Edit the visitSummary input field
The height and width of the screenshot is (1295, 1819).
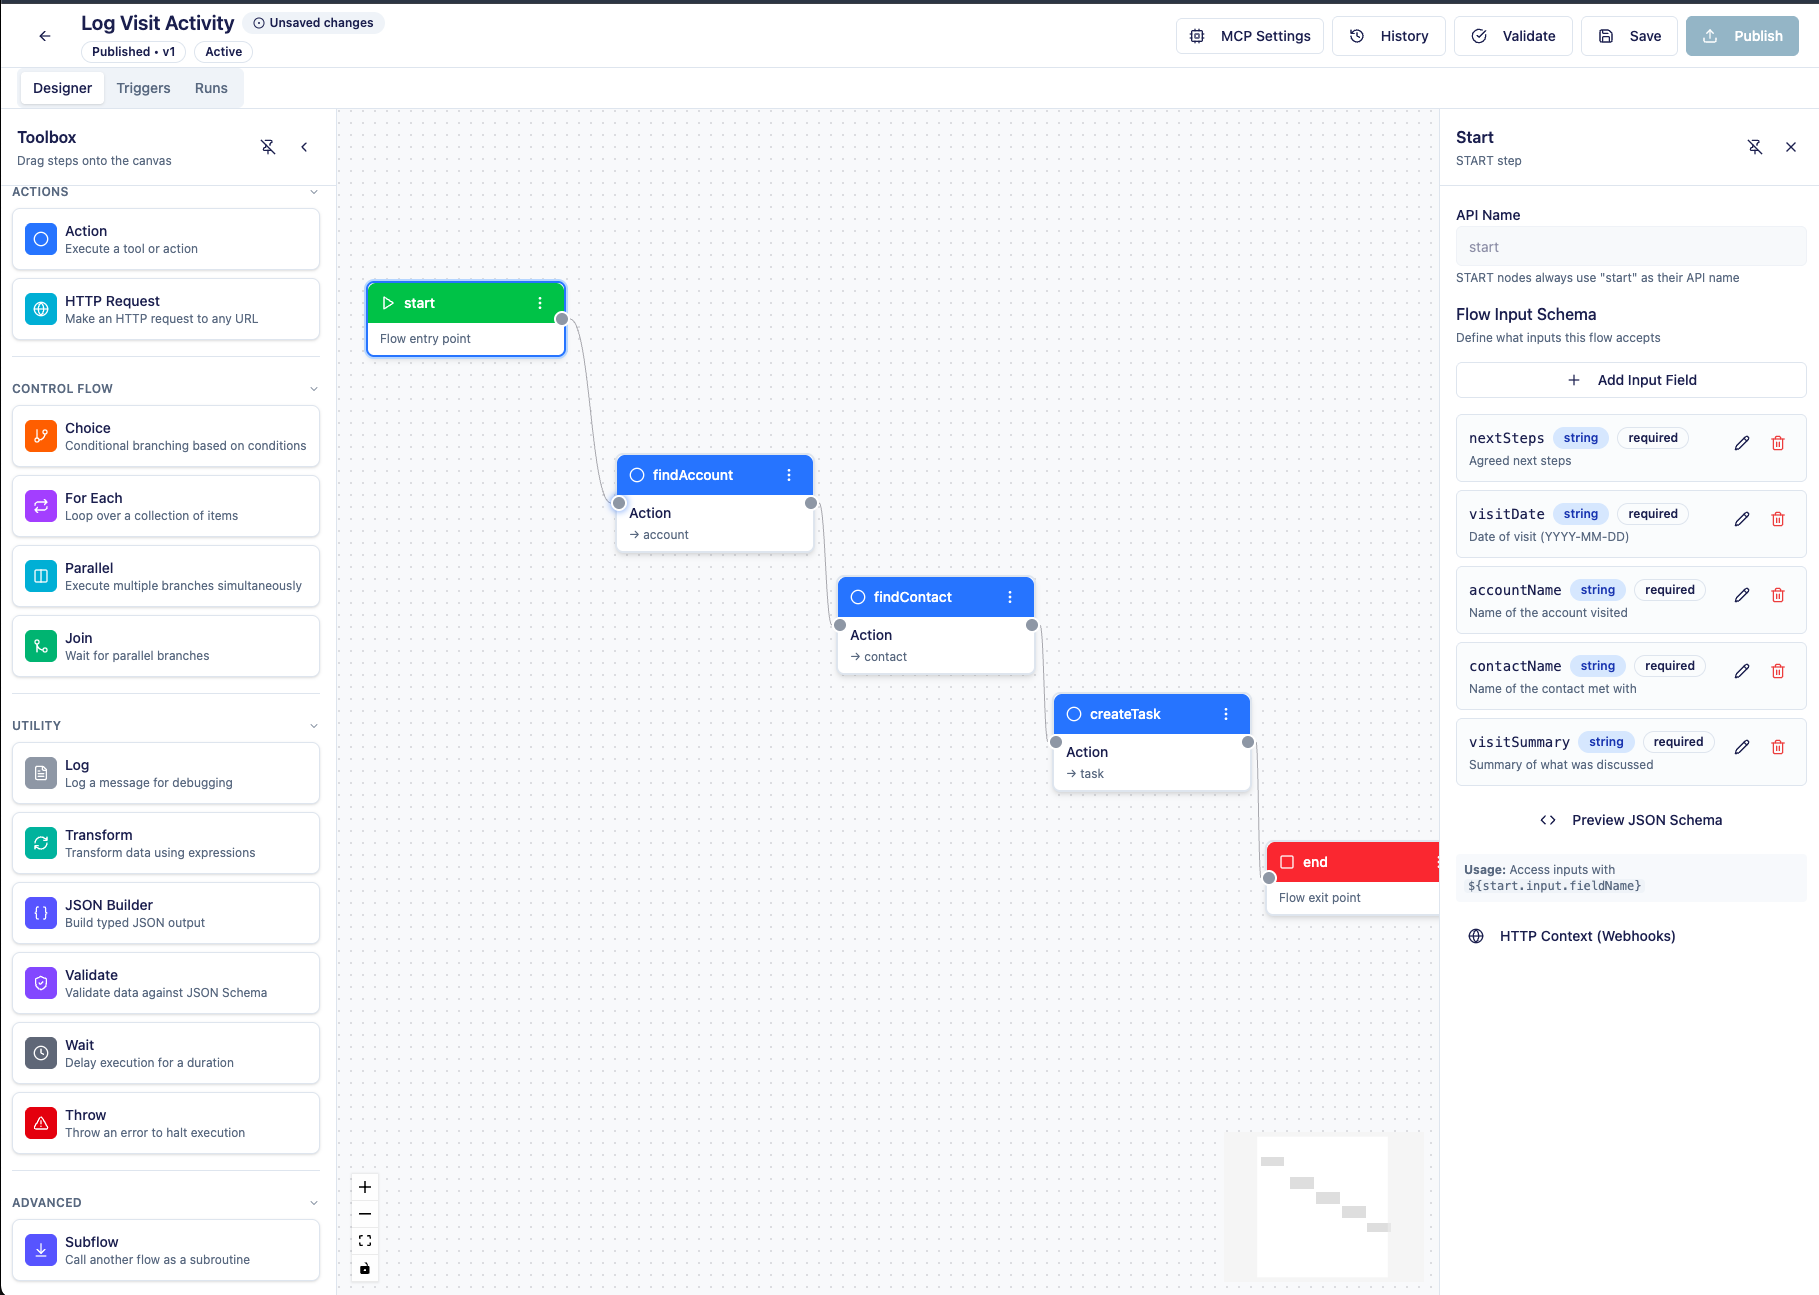coord(1742,747)
